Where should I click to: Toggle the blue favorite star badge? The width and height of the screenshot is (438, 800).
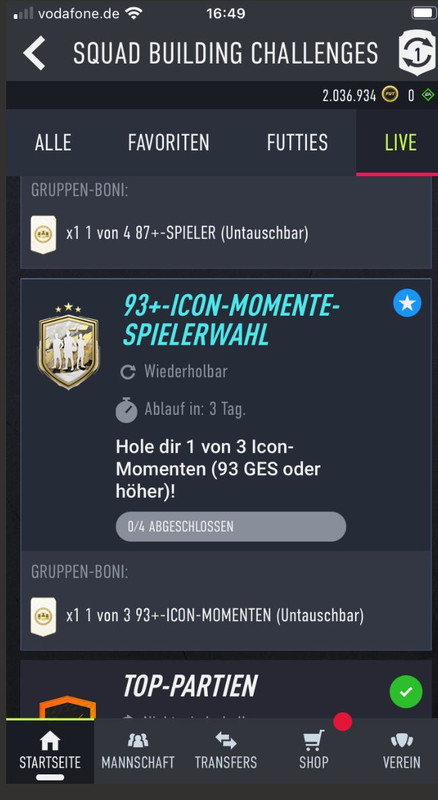[x=407, y=303]
